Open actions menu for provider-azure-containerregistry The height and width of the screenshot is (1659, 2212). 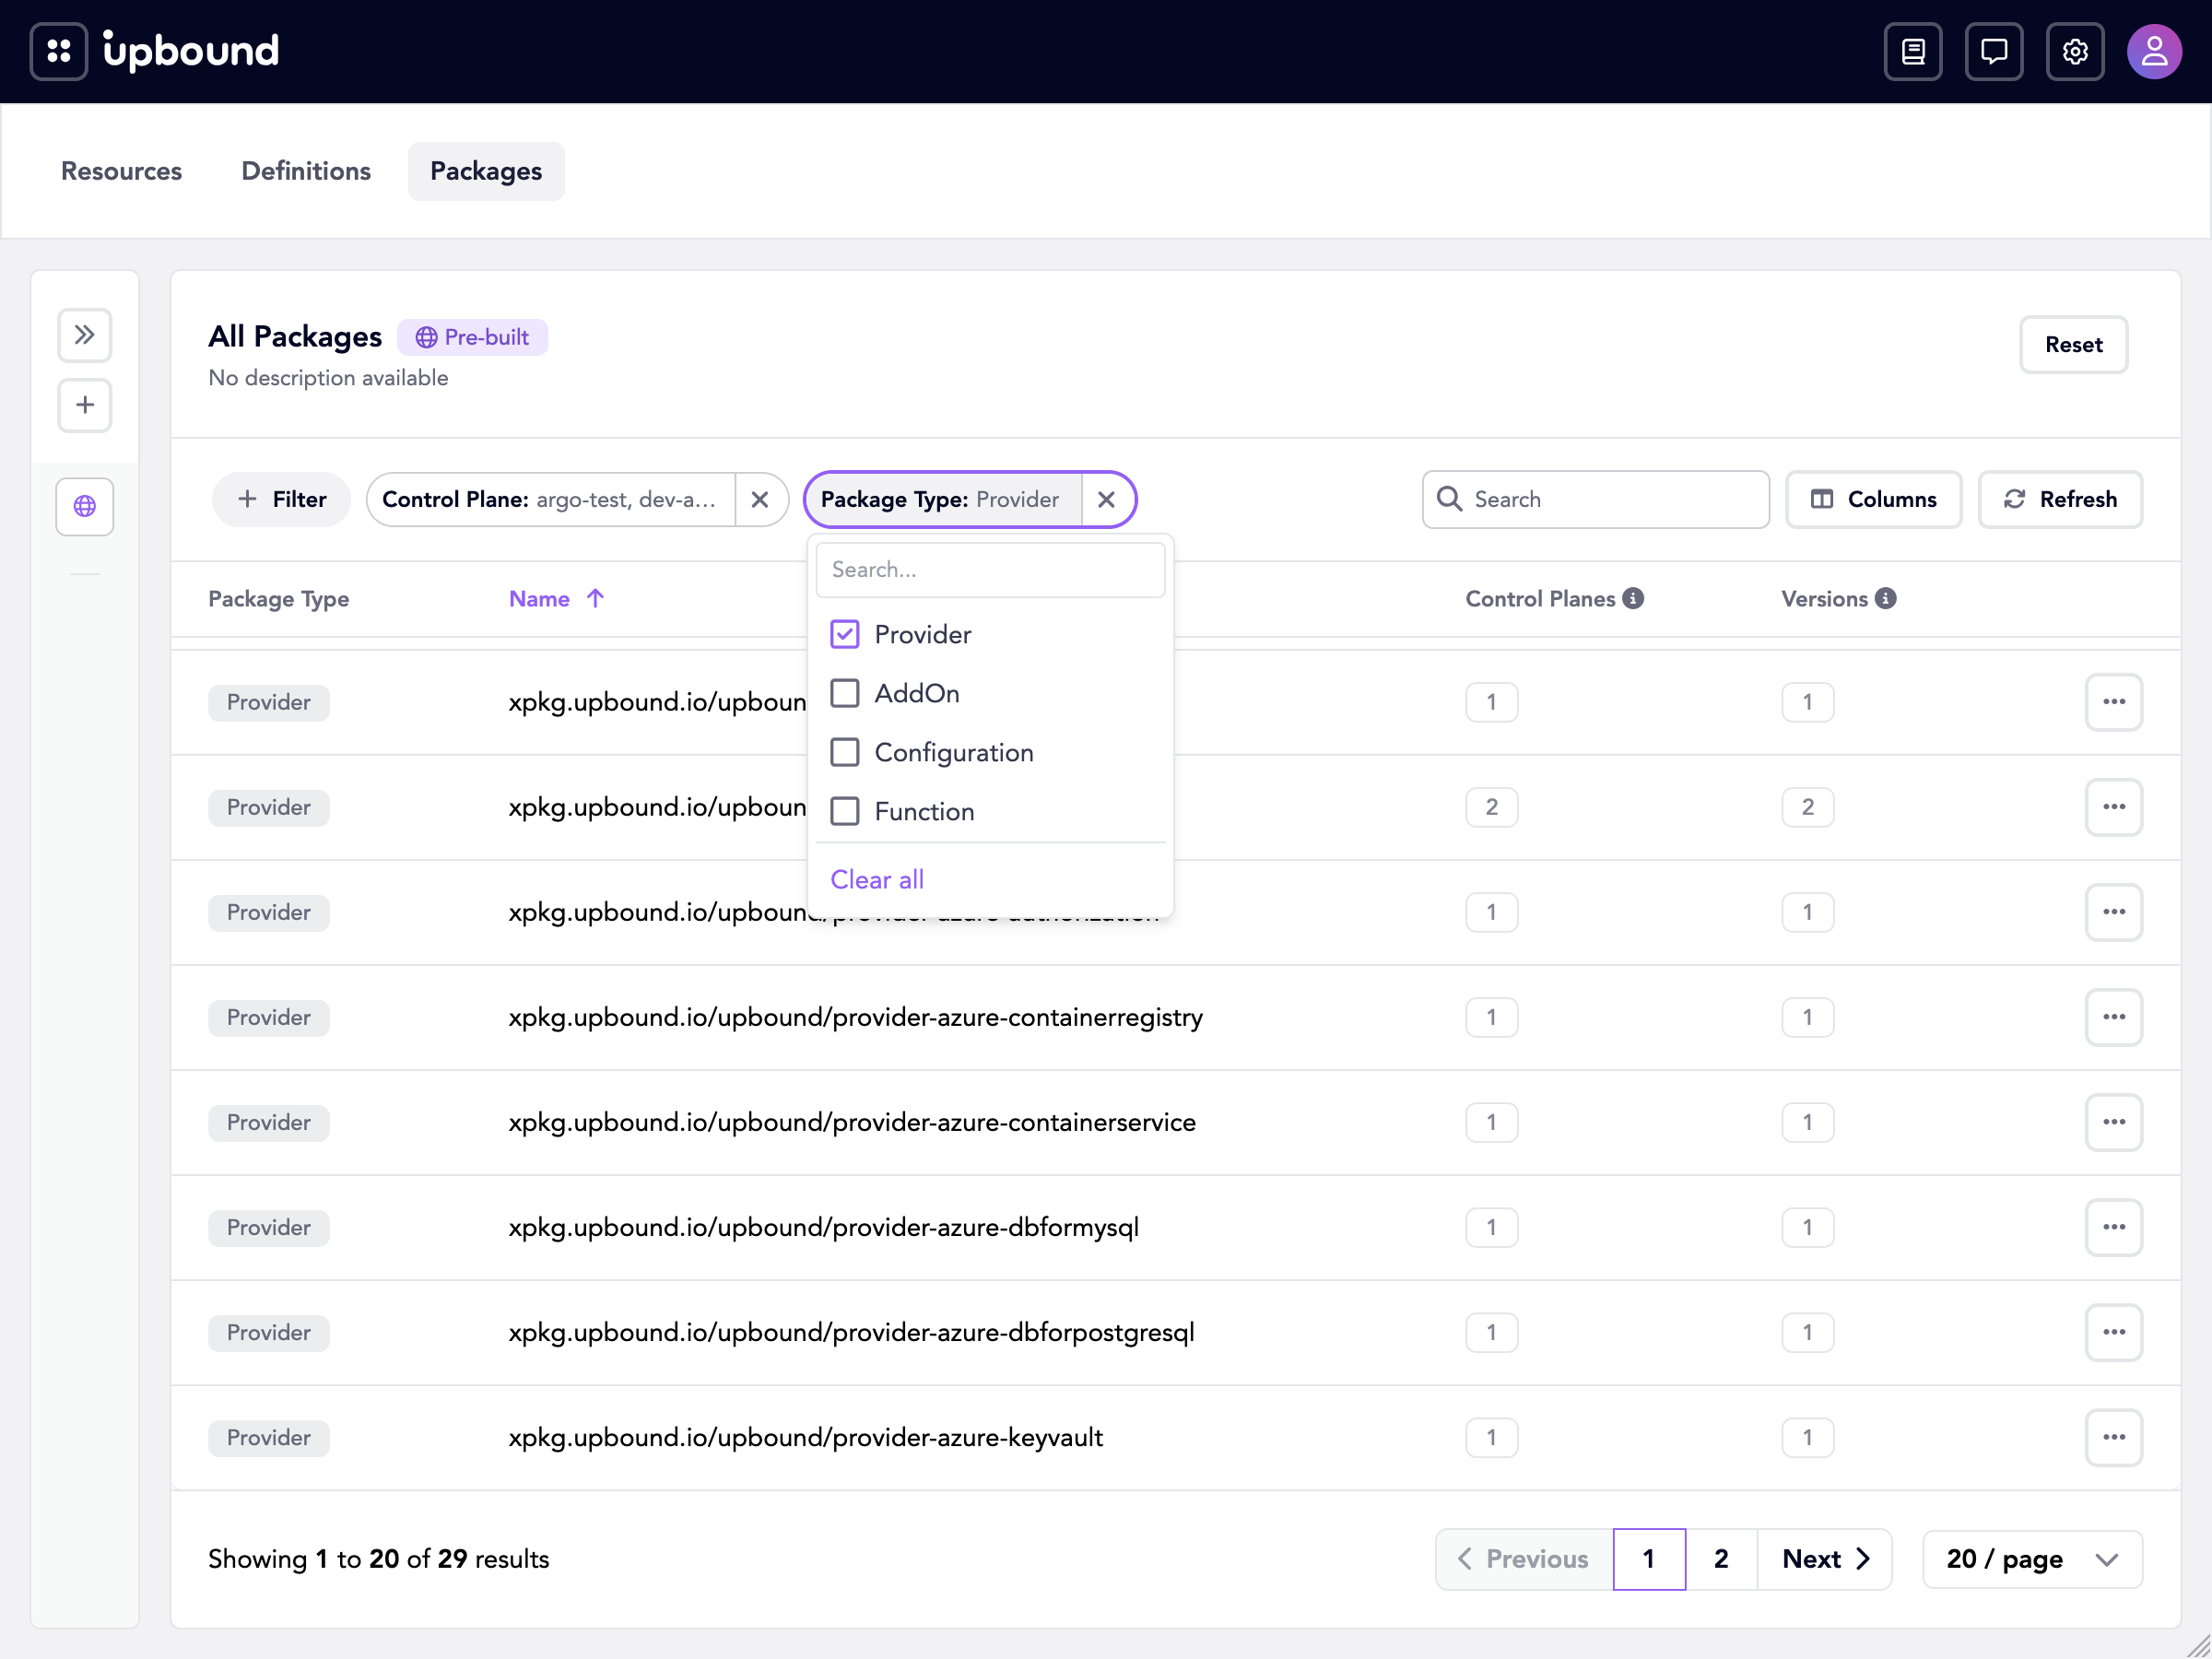(2113, 1017)
